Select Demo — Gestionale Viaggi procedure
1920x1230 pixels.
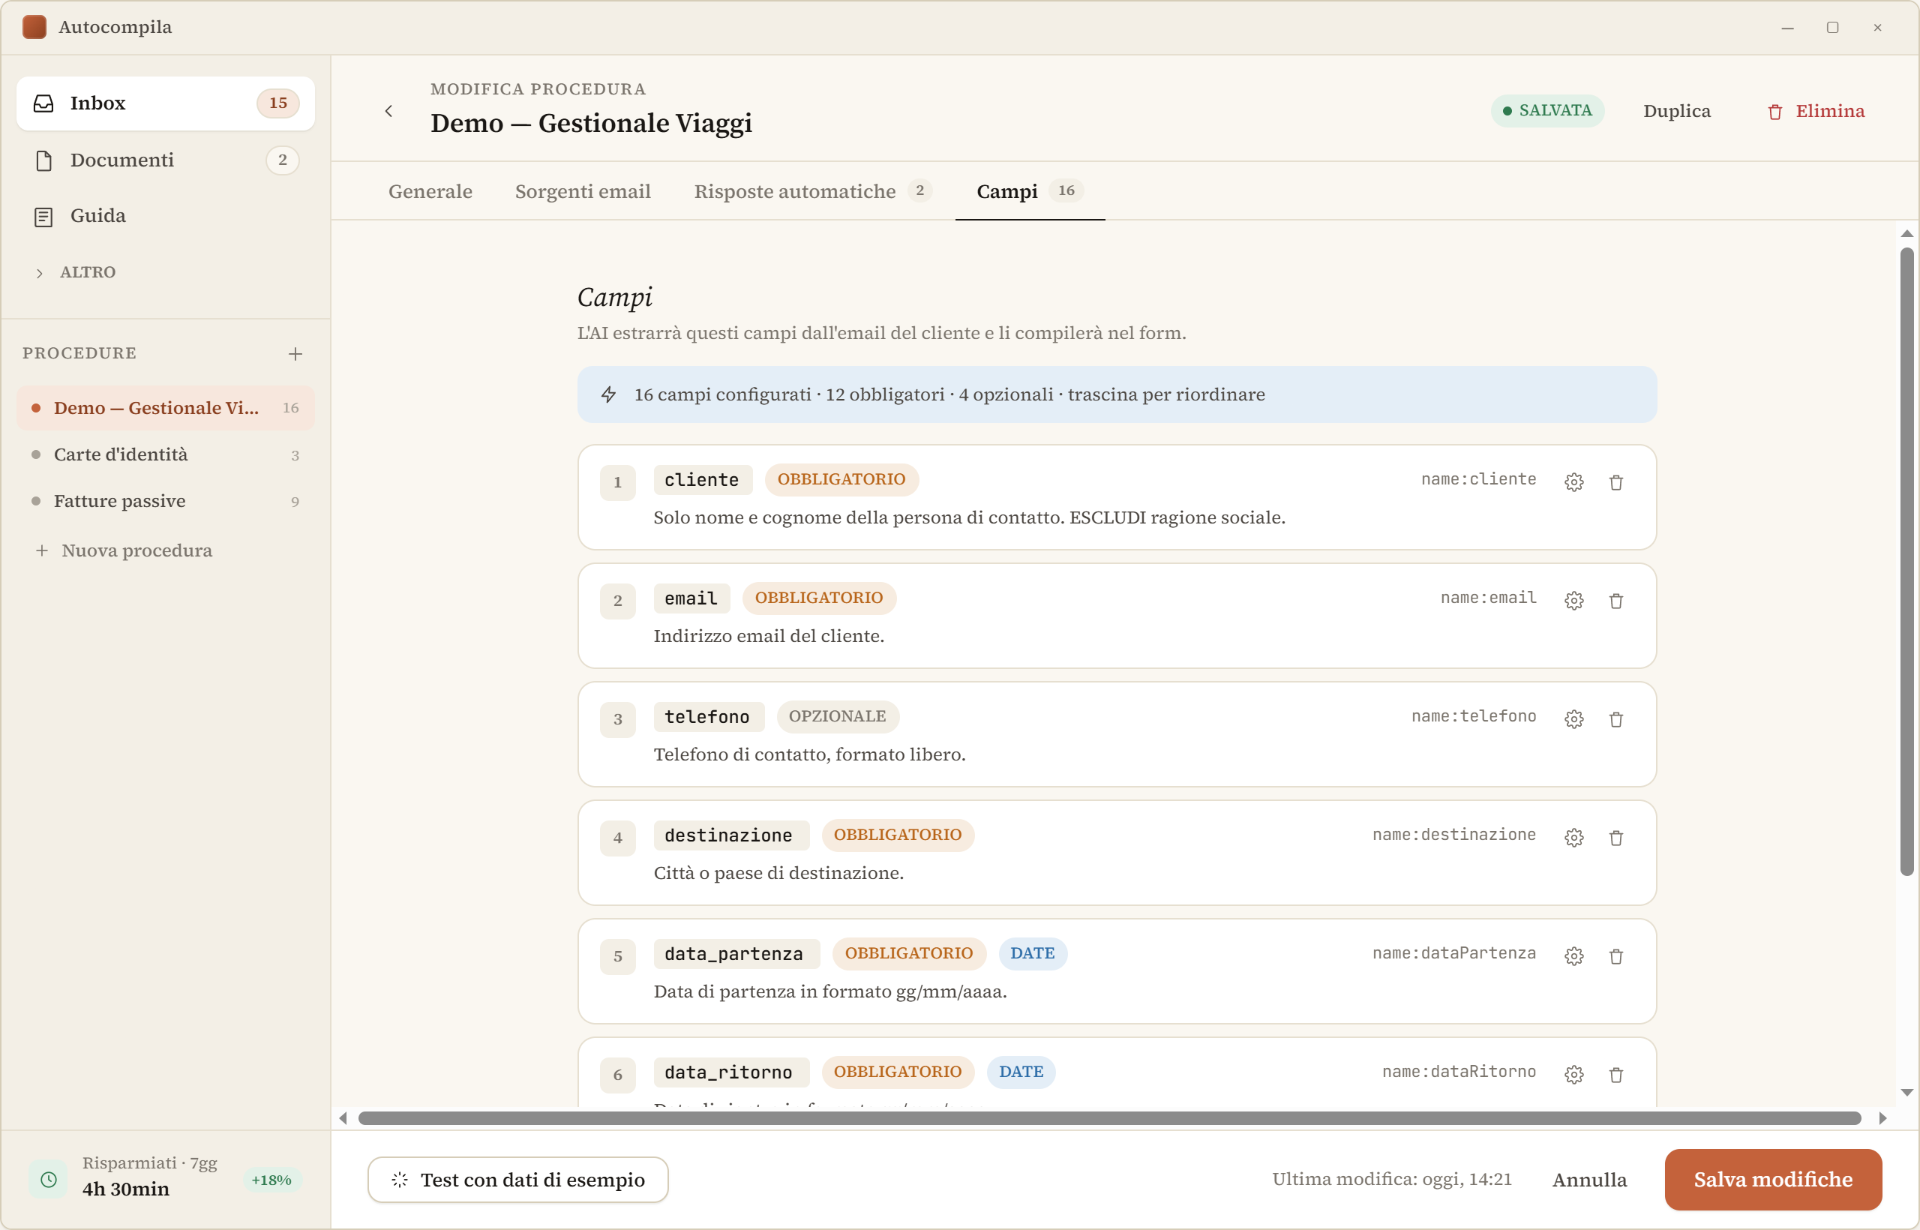pyautogui.click(x=166, y=408)
